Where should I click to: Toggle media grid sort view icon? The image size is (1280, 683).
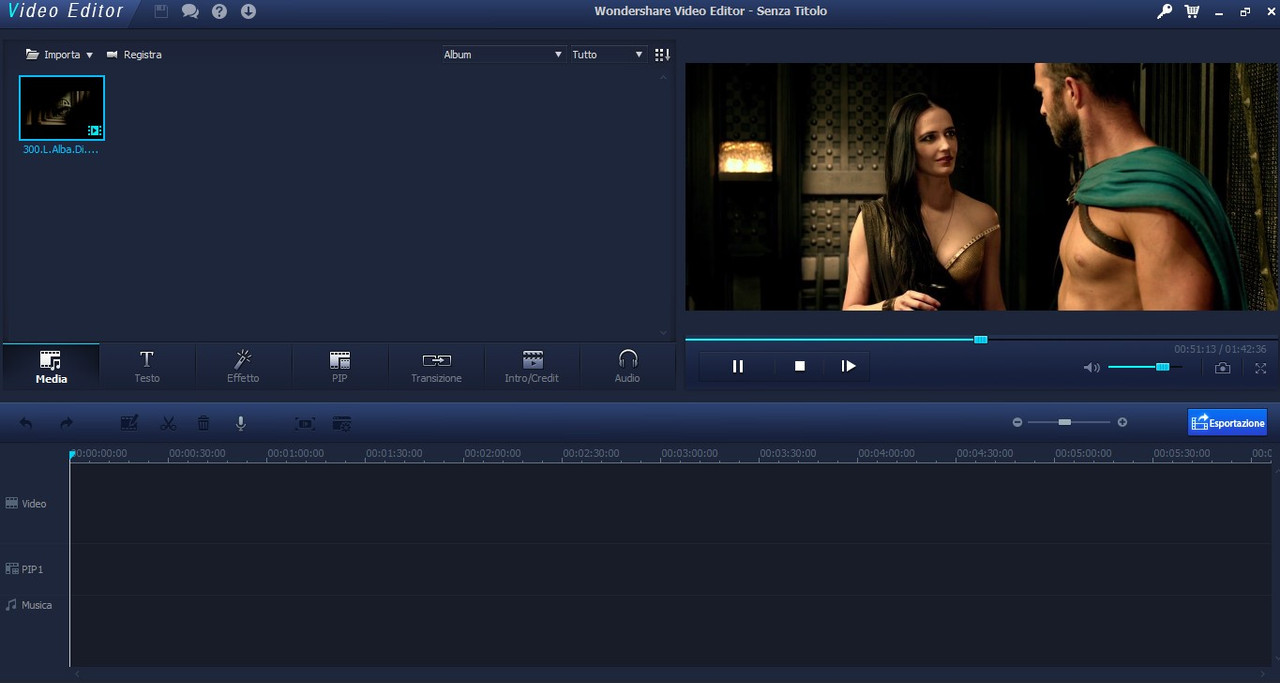tap(662, 54)
